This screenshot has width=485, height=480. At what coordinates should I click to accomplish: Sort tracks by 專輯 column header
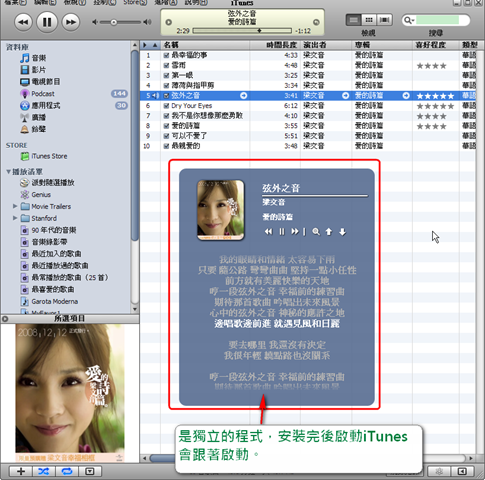382,45
